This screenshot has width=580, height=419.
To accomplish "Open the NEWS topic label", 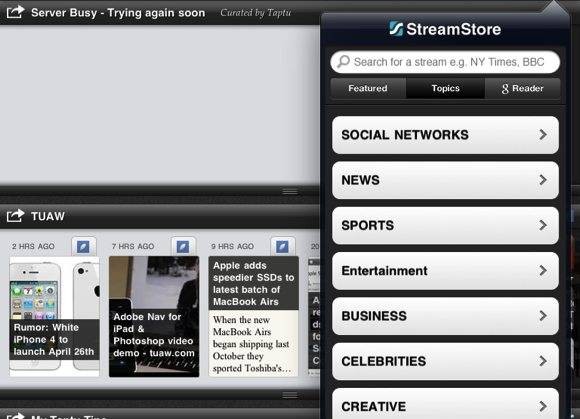I will tap(360, 180).
